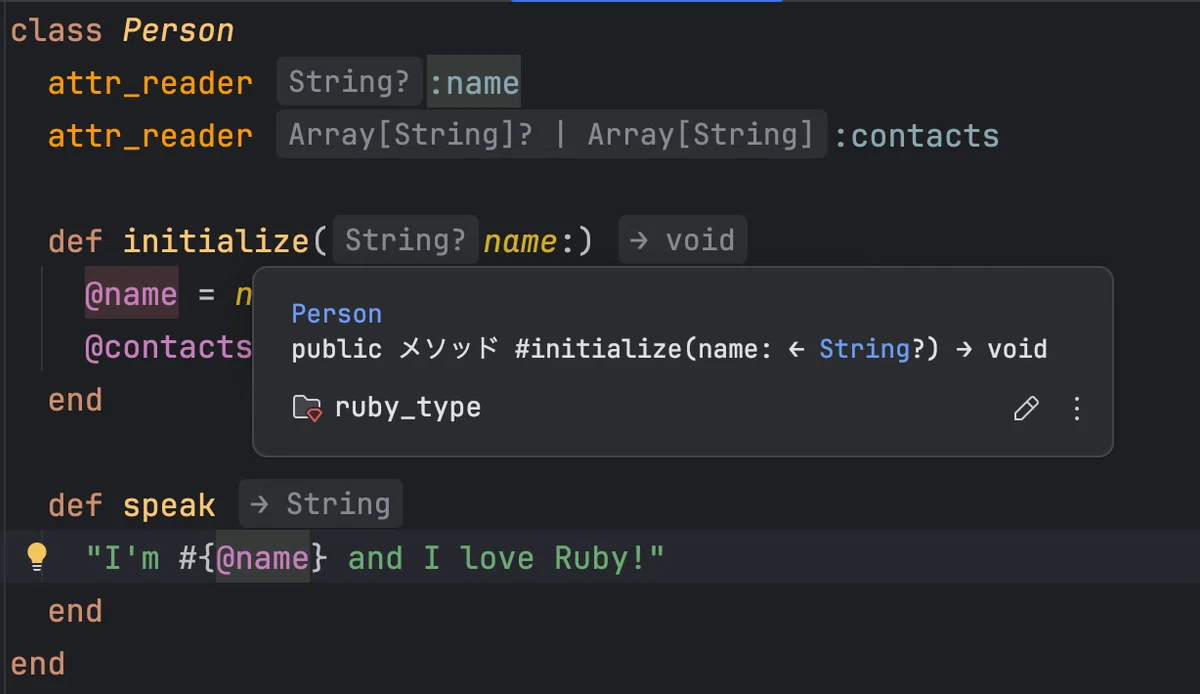Place cursor on the Person class name
Viewport: 1200px width, 694px height.
178,30
